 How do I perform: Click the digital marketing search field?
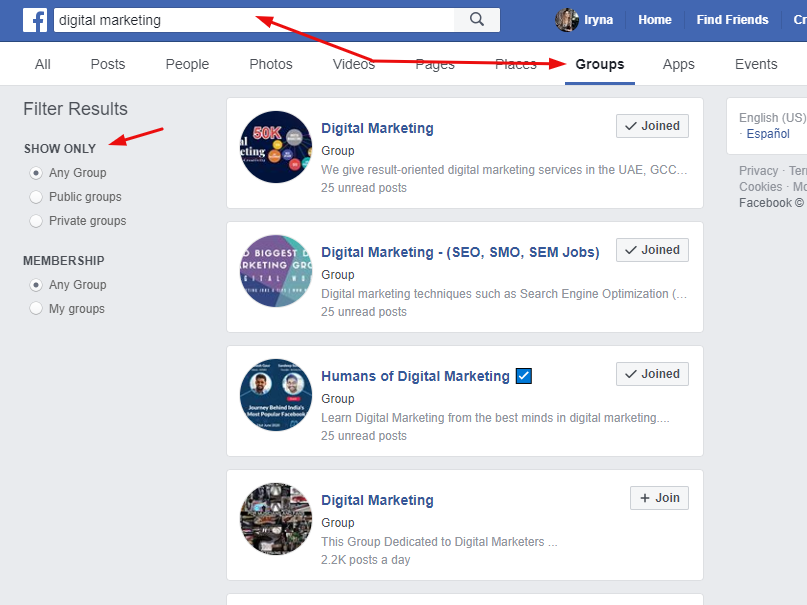coord(250,20)
